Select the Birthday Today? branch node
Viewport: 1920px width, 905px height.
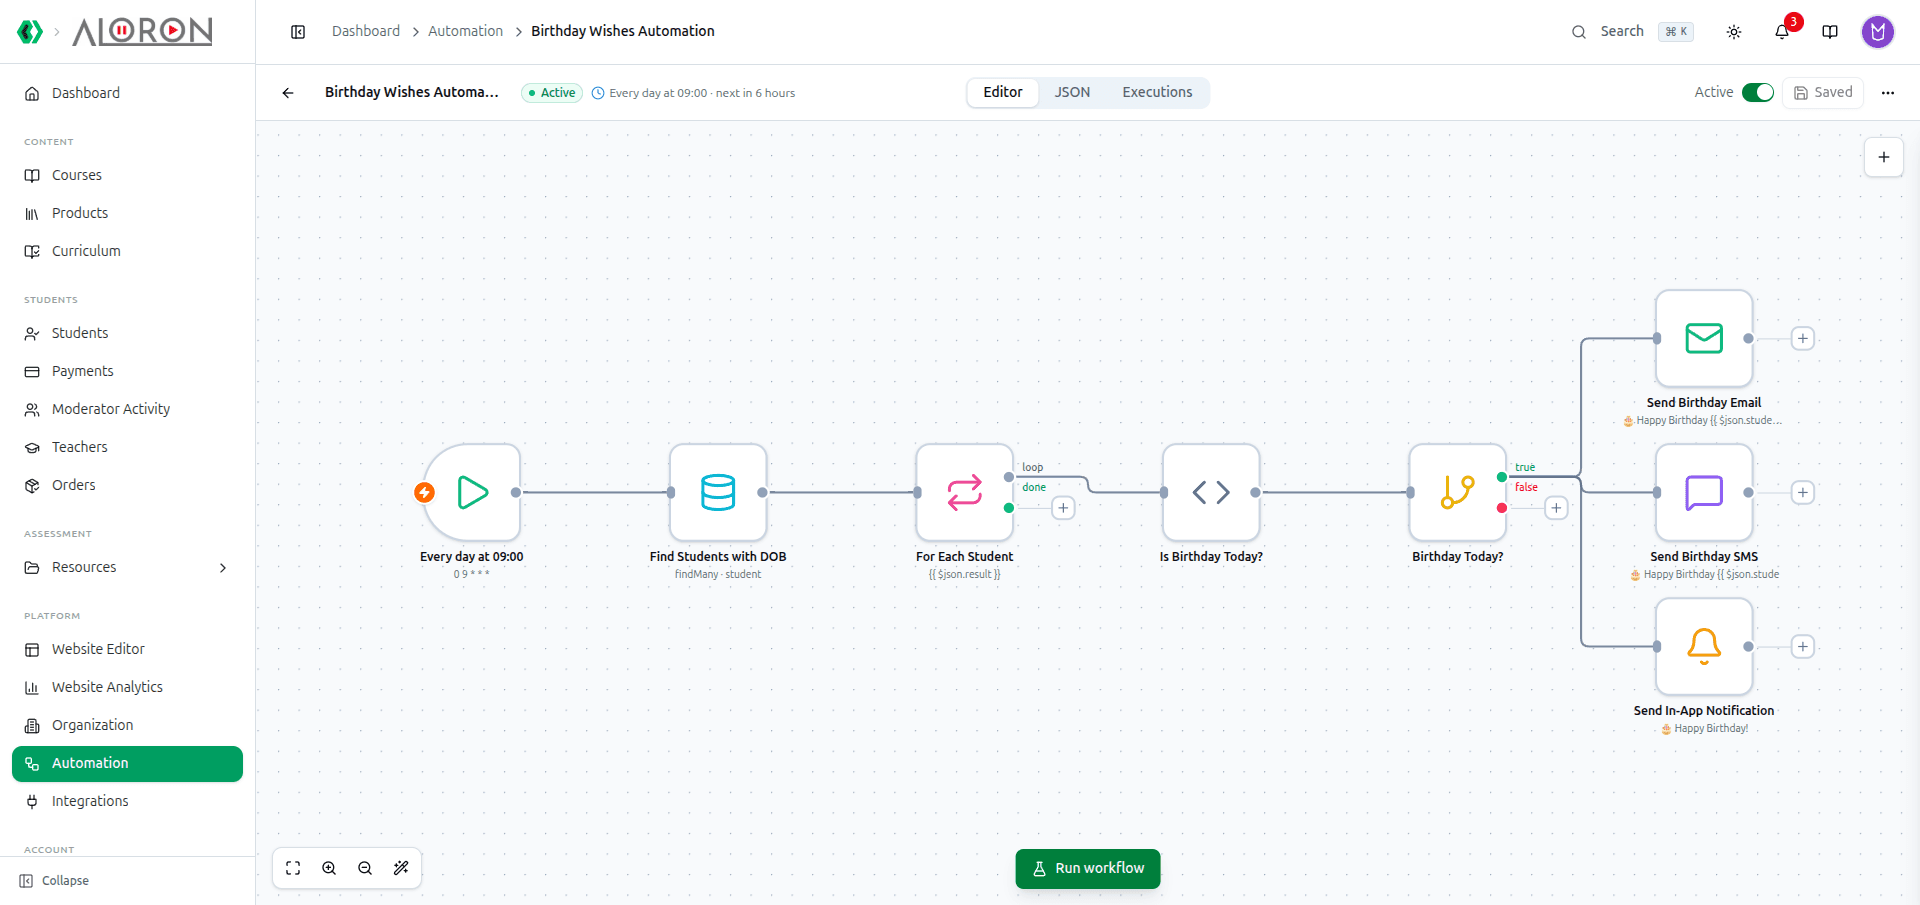coord(1457,492)
